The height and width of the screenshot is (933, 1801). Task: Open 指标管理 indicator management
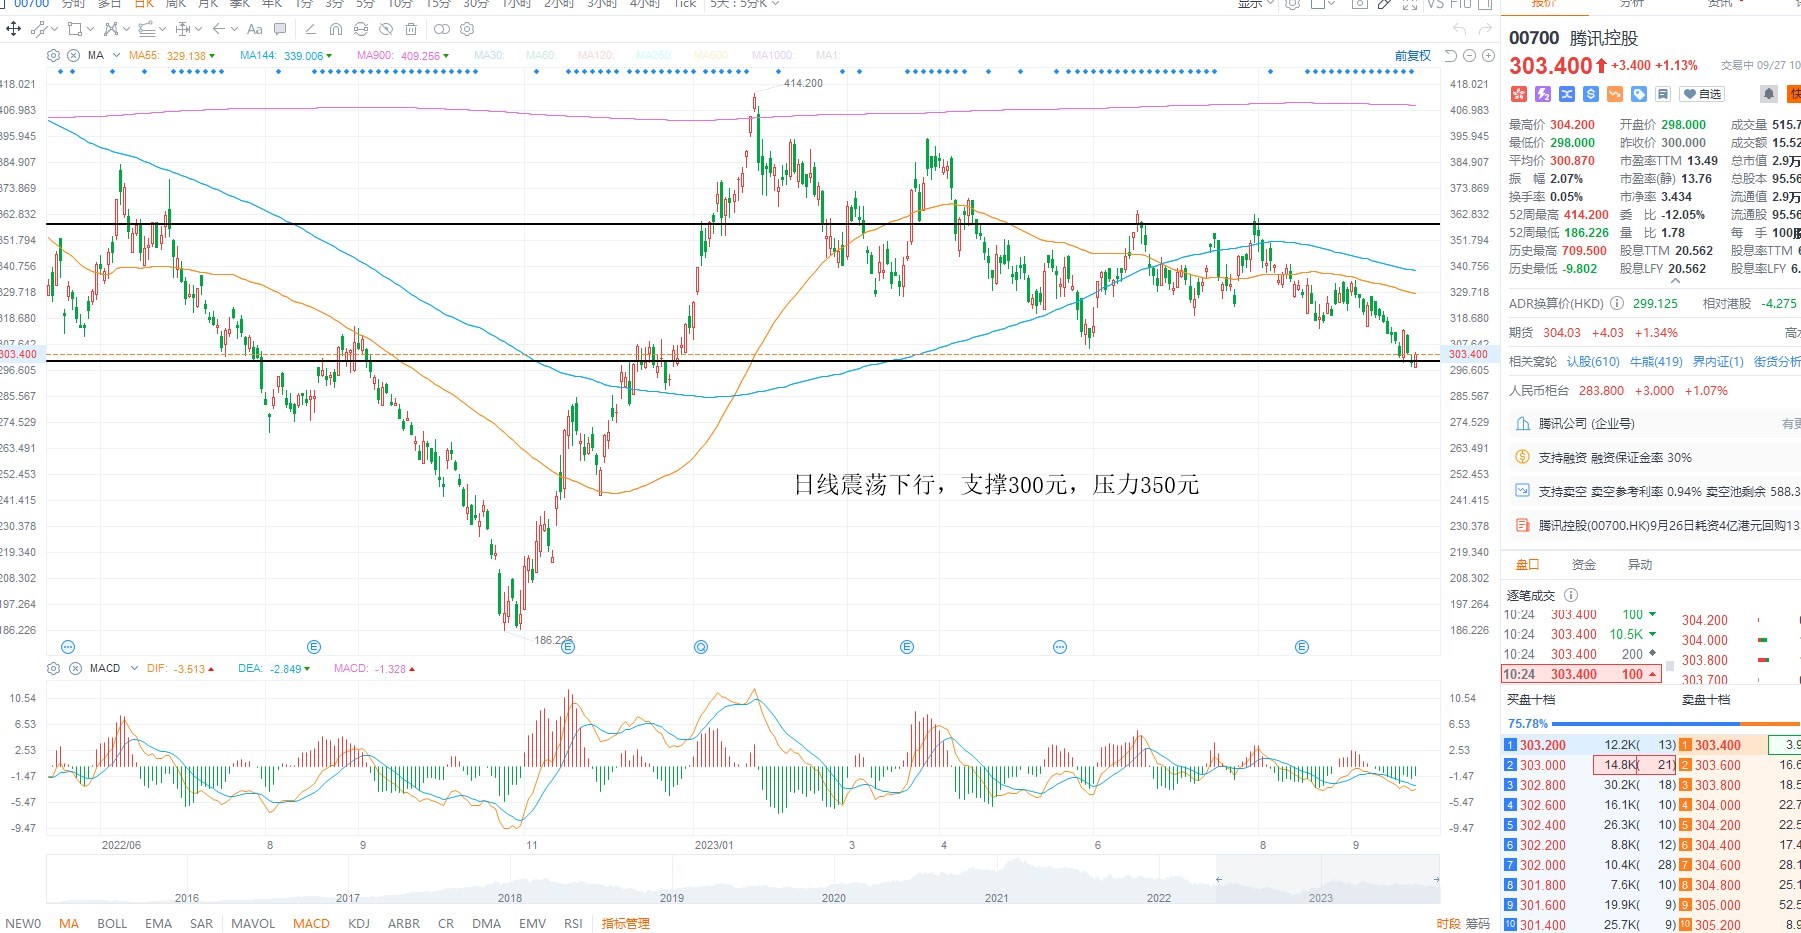[x=626, y=923]
